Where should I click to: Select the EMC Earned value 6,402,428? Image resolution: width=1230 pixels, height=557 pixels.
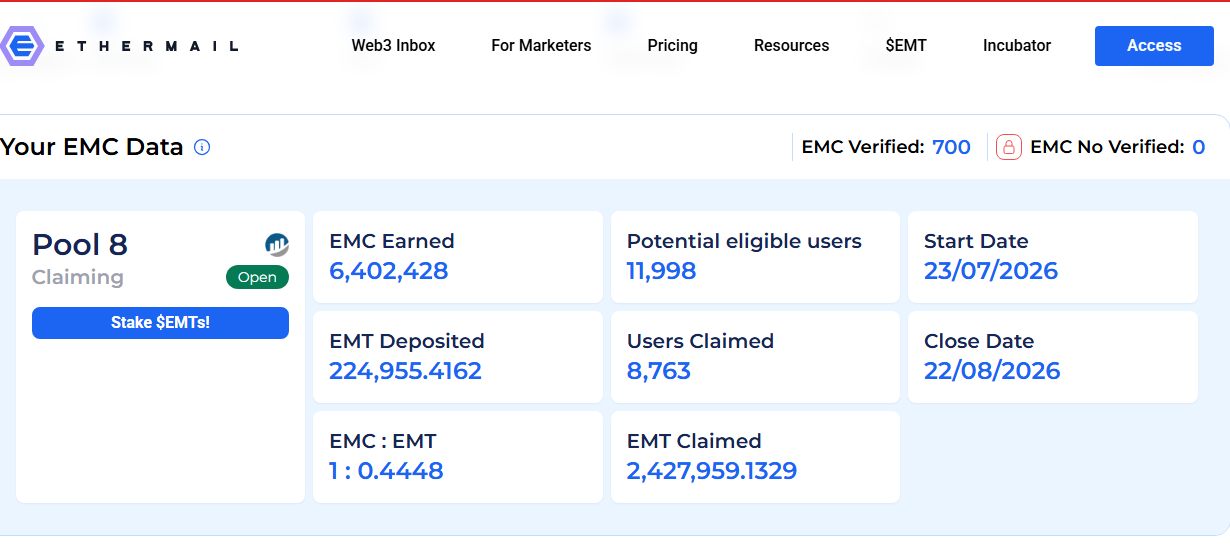[x=389, y=271]
